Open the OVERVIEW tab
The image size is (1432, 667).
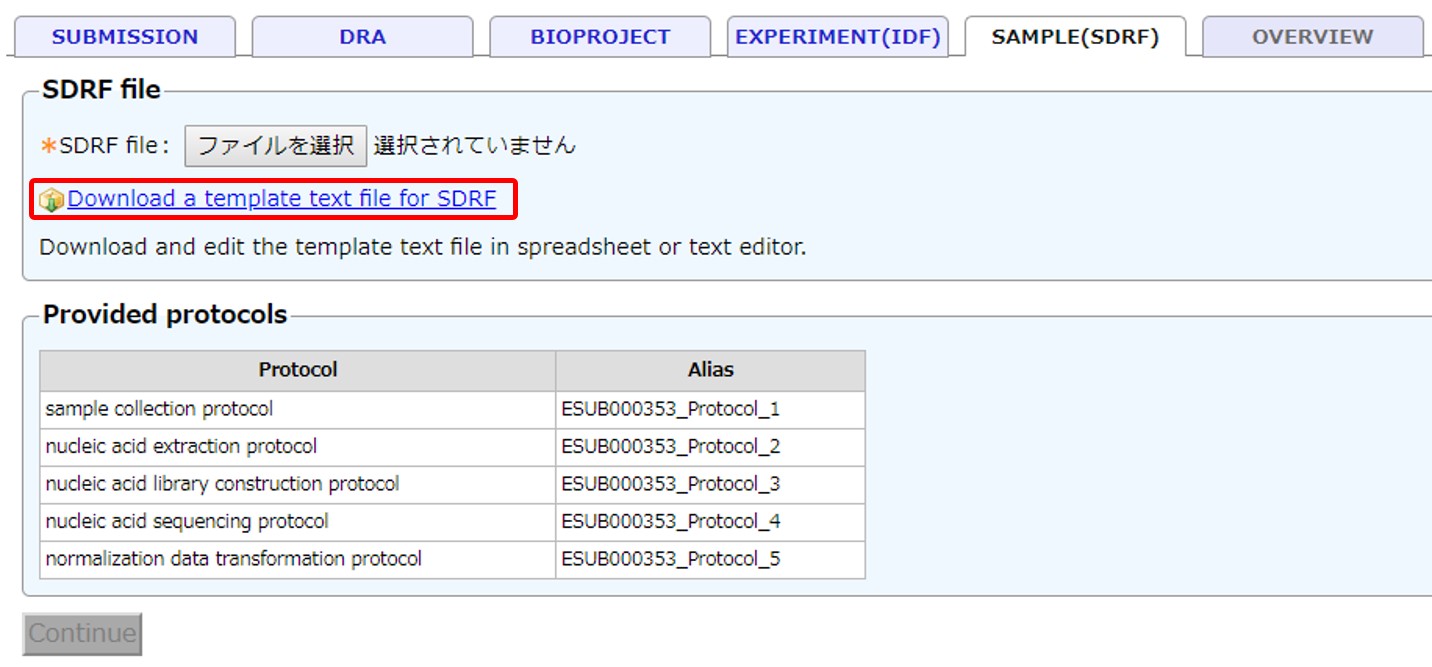coord(1312,37)
